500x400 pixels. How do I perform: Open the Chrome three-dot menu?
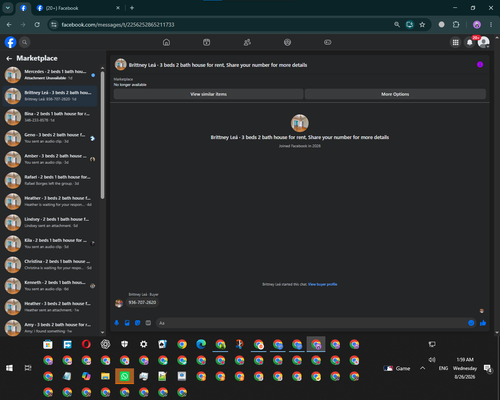tap(491, 25)
